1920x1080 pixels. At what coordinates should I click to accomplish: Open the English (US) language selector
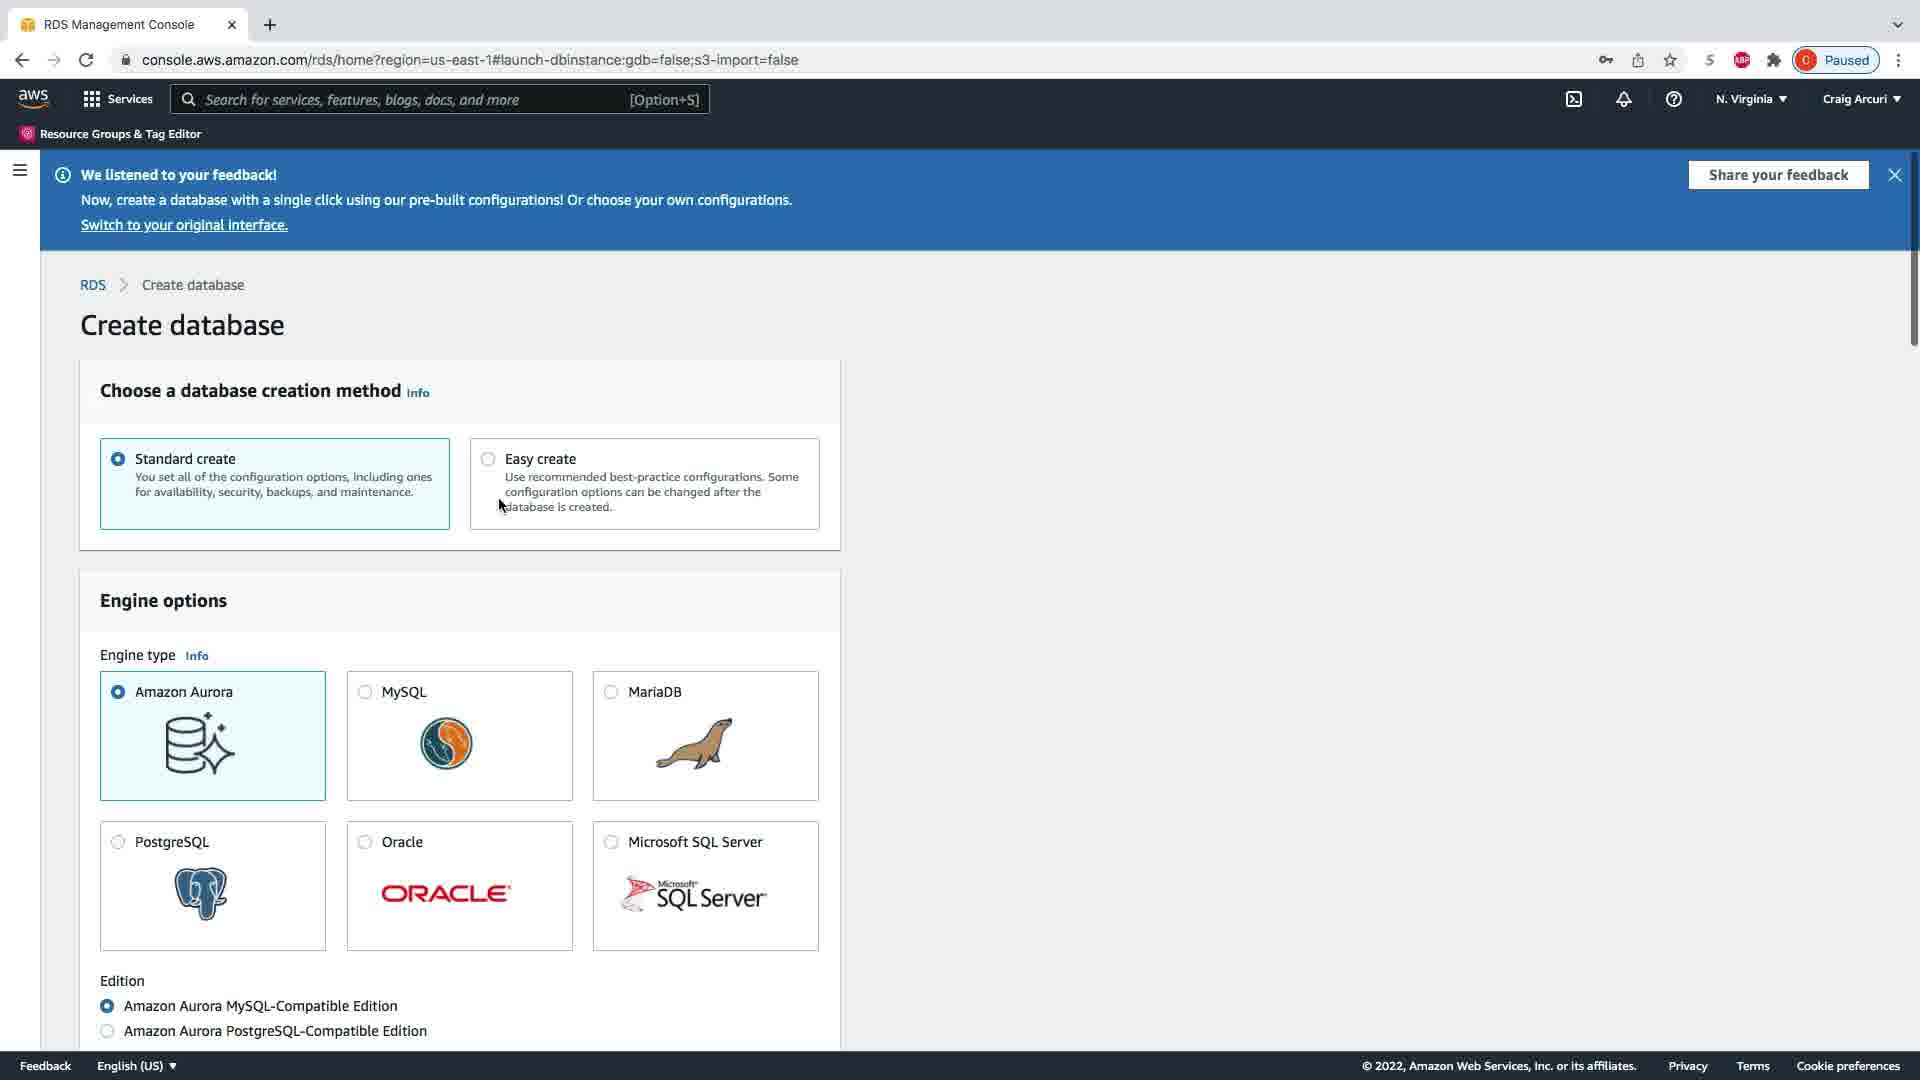pyautogui.click(x=137, y=1066)
